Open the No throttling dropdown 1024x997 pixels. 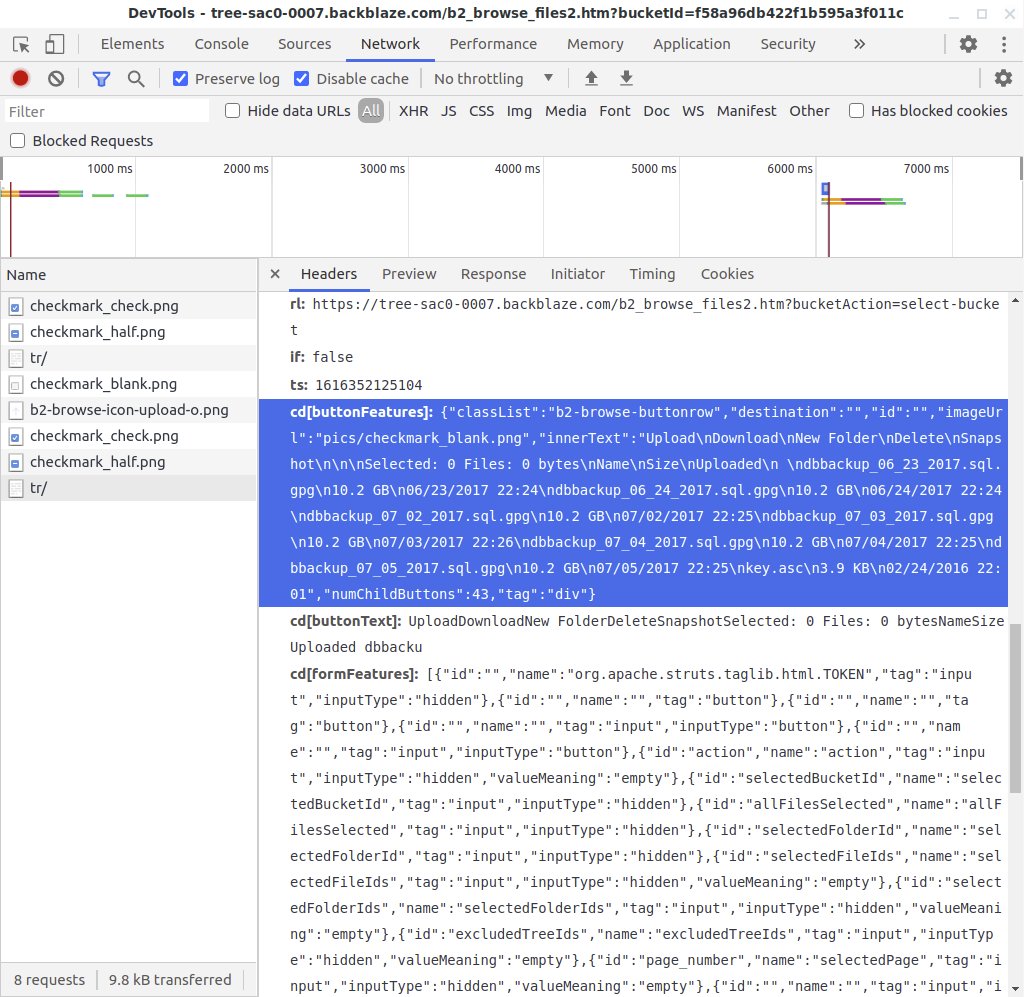pyautogui.click(x=493, y=79)
